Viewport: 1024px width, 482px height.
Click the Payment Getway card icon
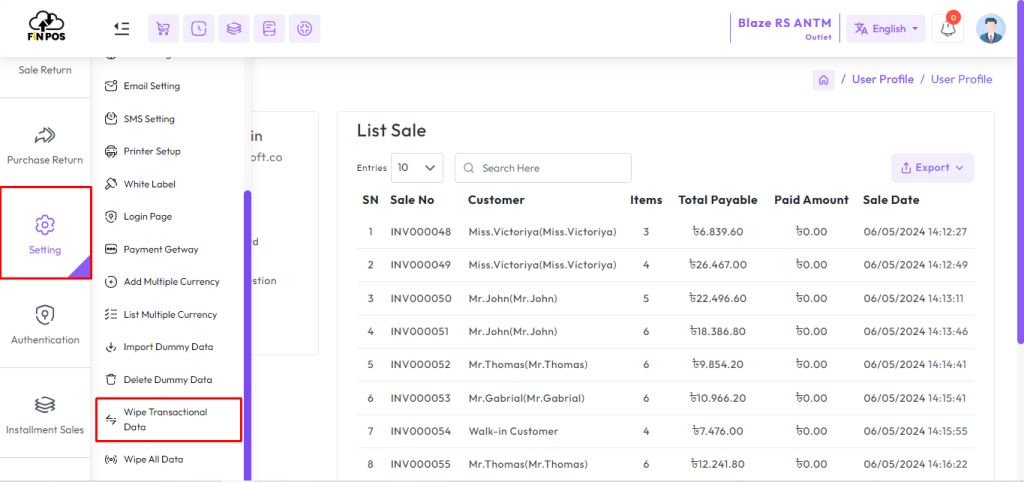tap(111, 249)
